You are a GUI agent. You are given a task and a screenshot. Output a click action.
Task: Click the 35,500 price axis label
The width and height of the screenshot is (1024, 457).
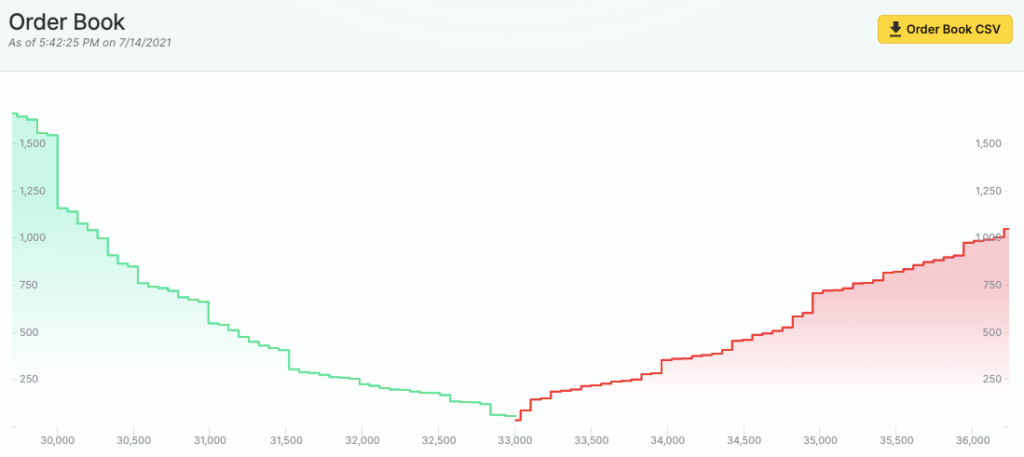(896, 441)
